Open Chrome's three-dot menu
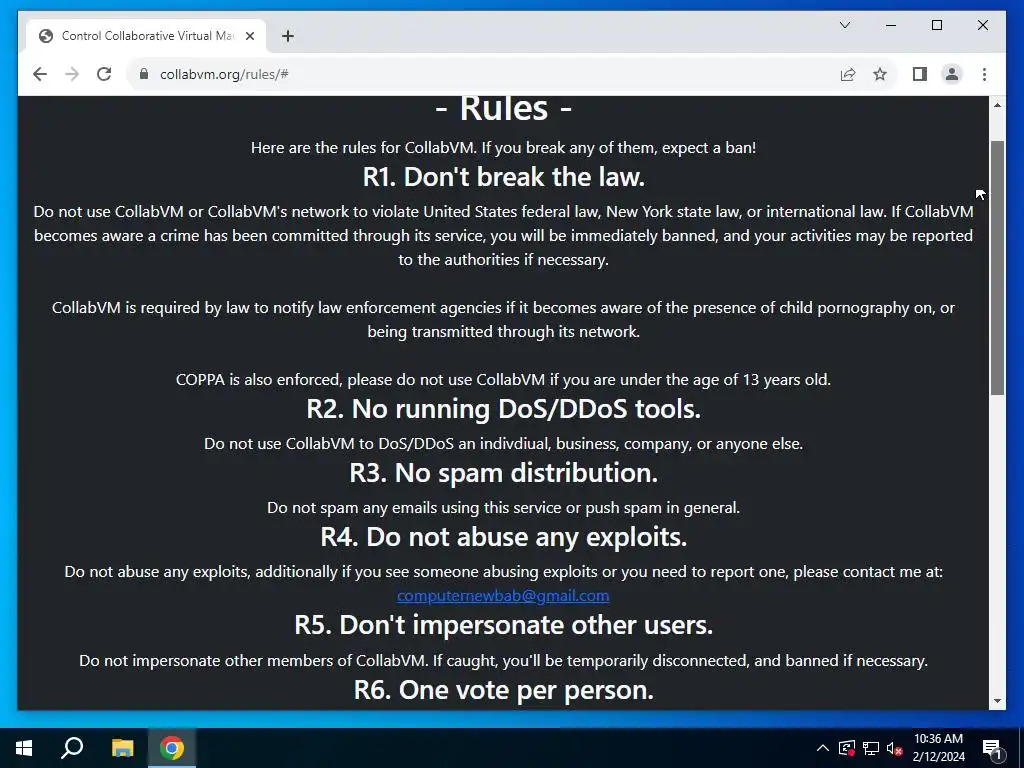This screenshot has width=1024, height=768. tap(984, 74)
